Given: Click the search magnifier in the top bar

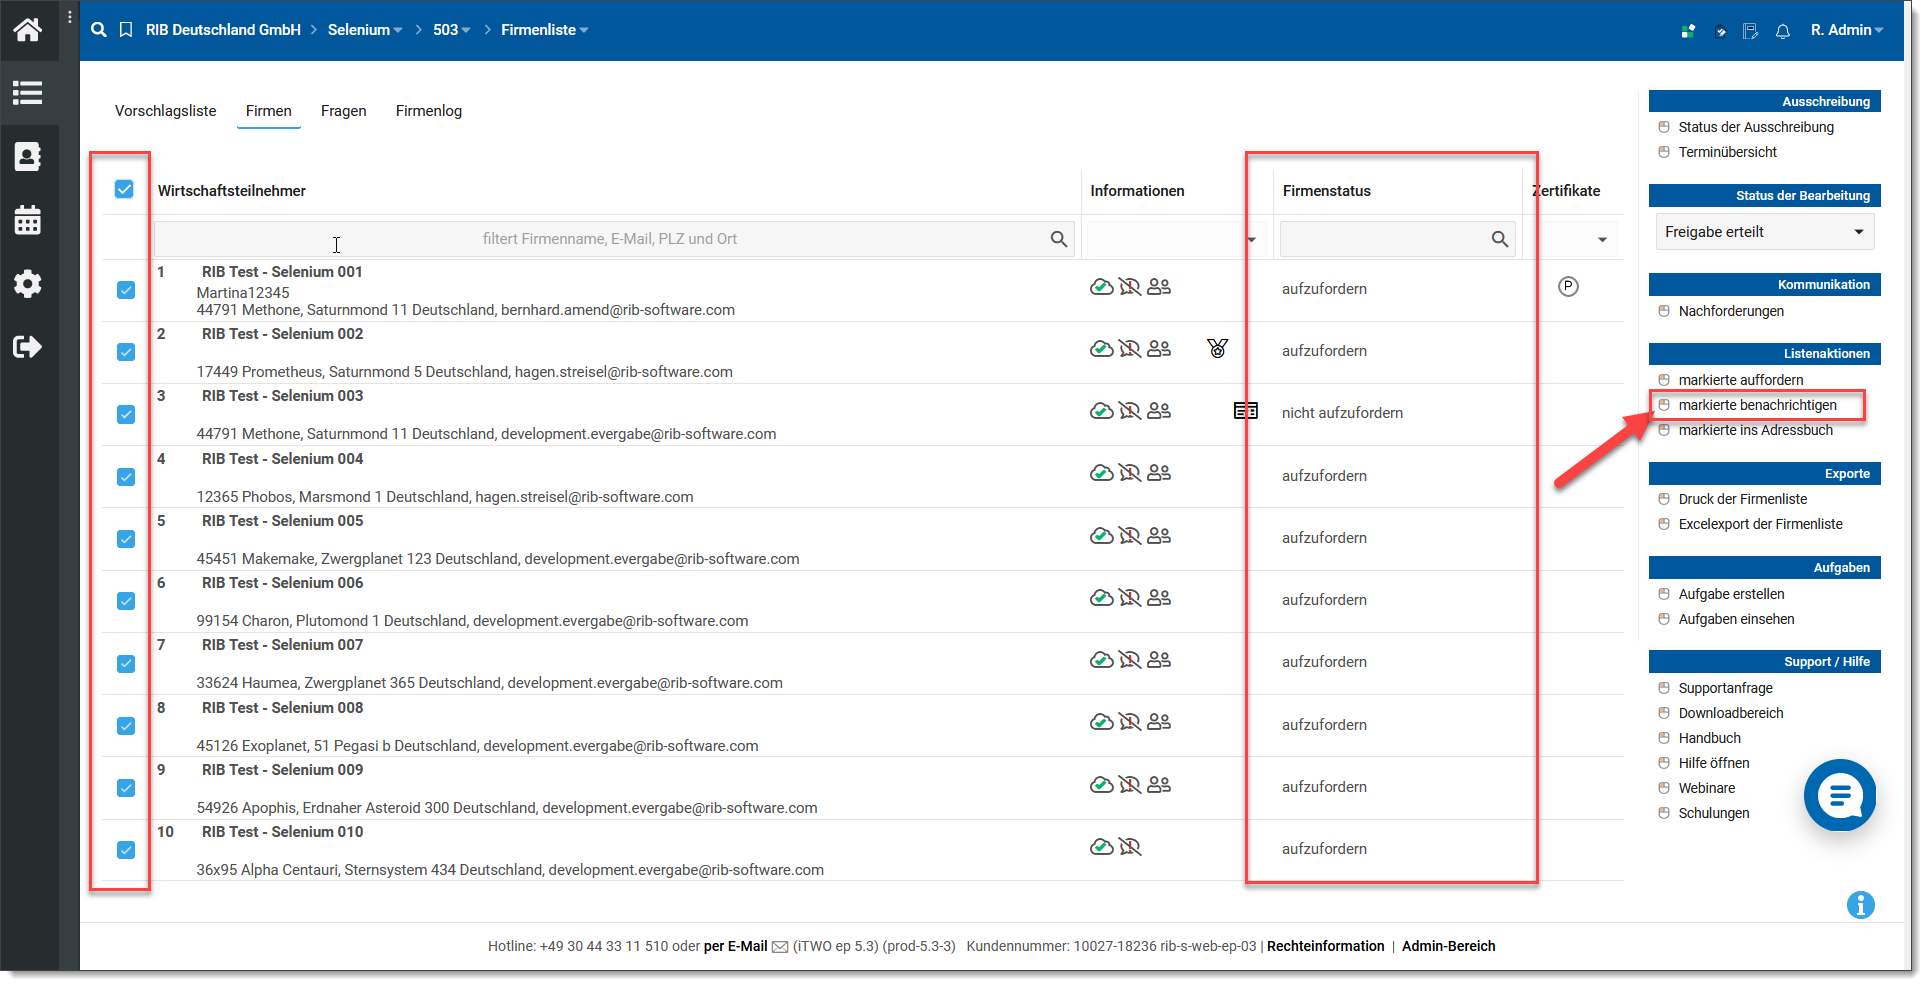Looking at the screenshot, I should point(98,30).
